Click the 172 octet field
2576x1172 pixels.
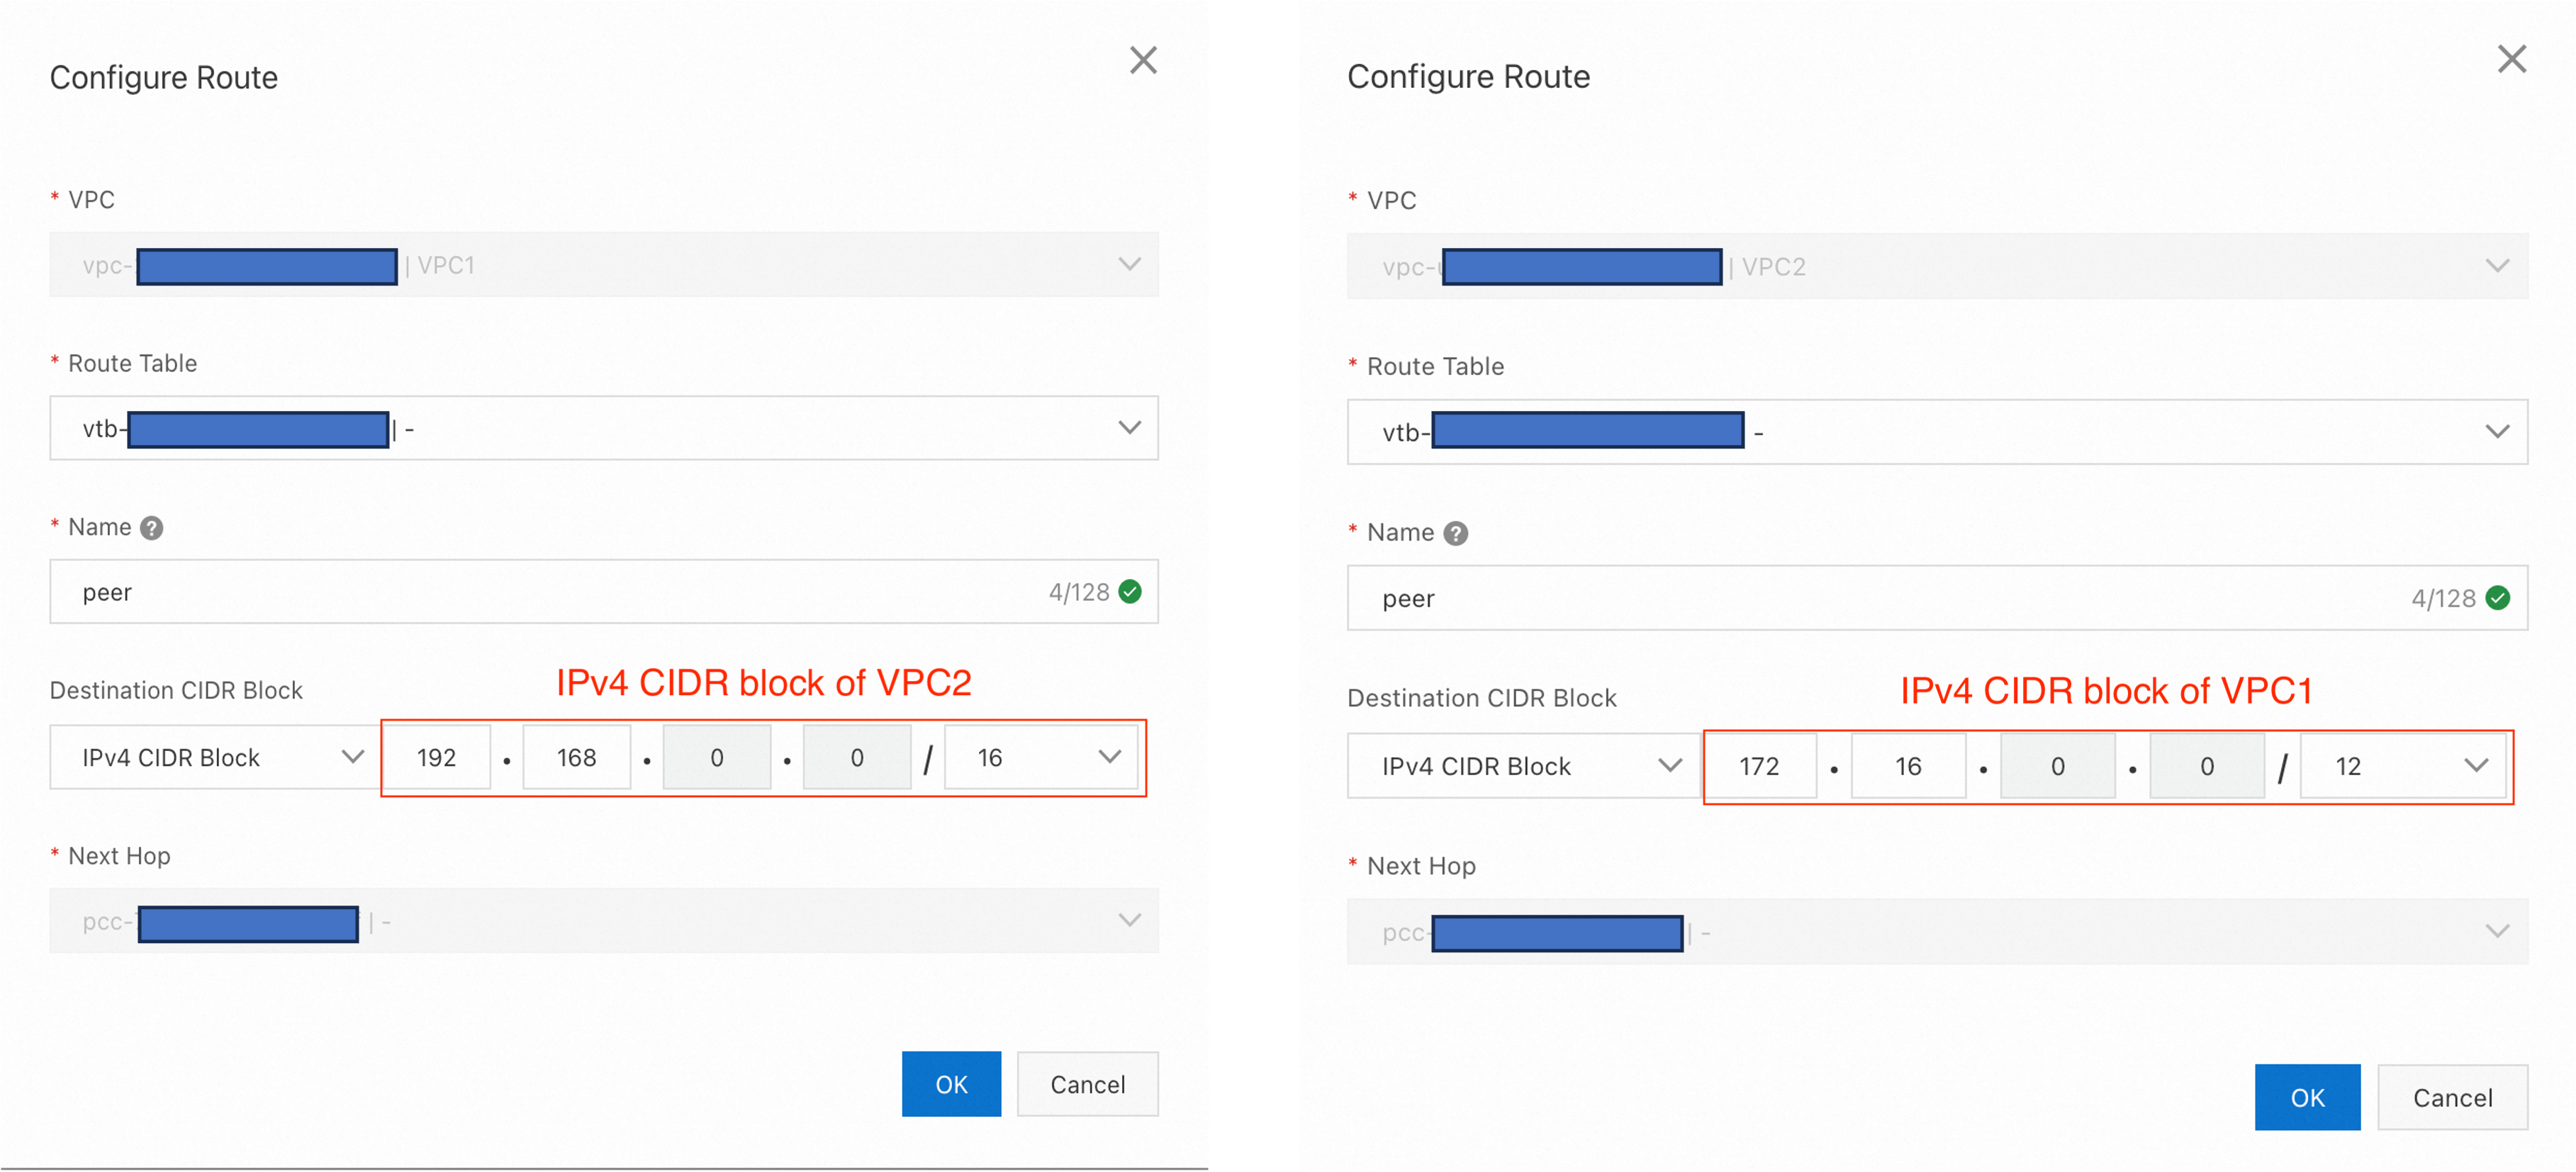point(1760,766)
